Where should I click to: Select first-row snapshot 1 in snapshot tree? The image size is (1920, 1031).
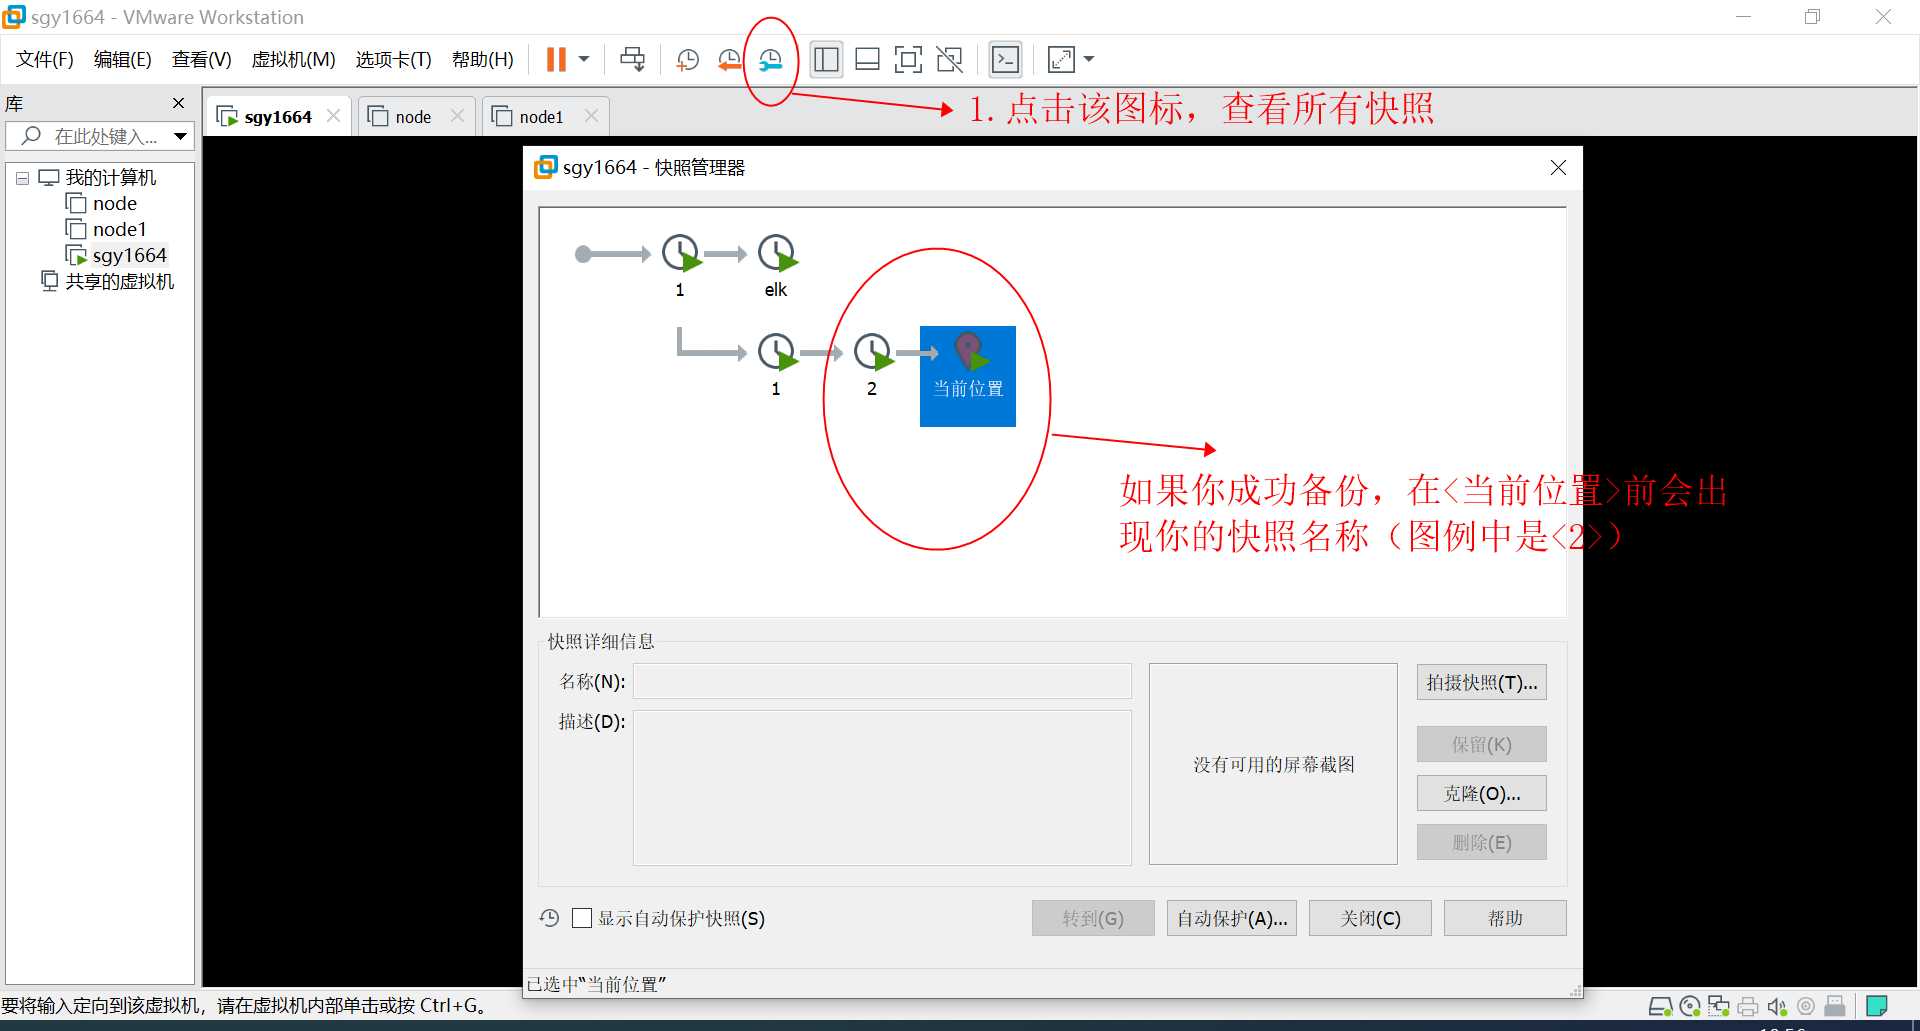coord(681,254)
